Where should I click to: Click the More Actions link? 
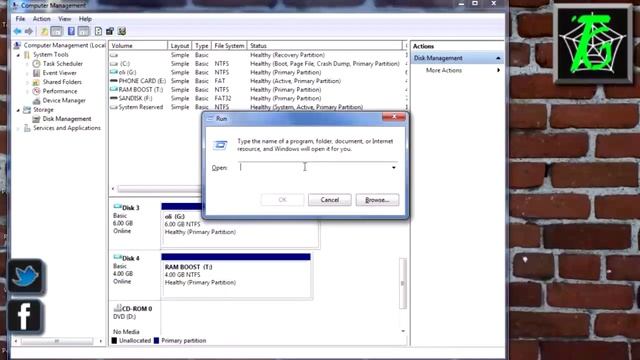click(444, 70)
